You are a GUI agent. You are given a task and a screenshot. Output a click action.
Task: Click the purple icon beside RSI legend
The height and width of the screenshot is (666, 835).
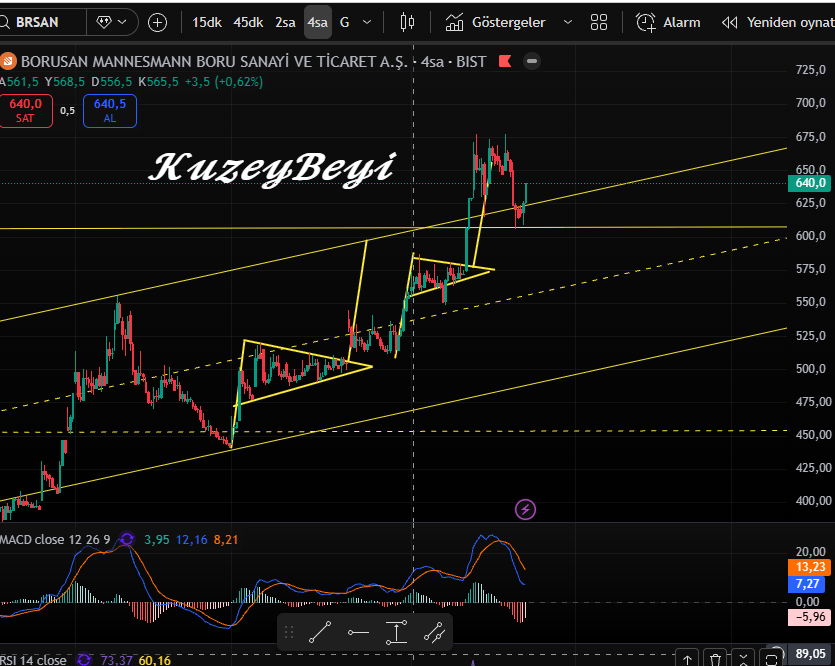(x=84, y=660)
